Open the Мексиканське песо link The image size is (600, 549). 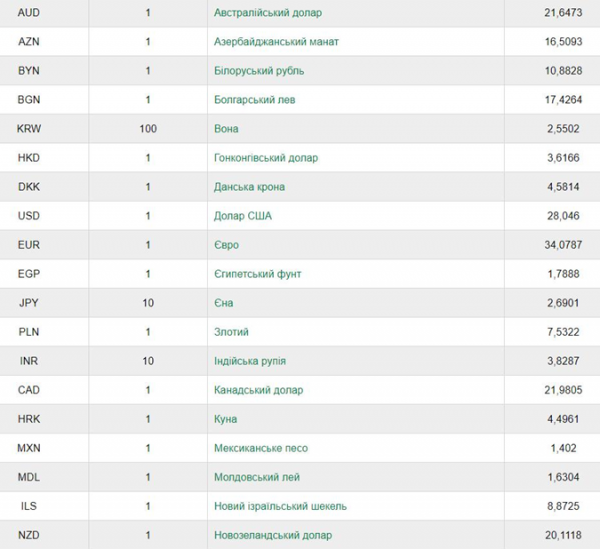point(261,448)
